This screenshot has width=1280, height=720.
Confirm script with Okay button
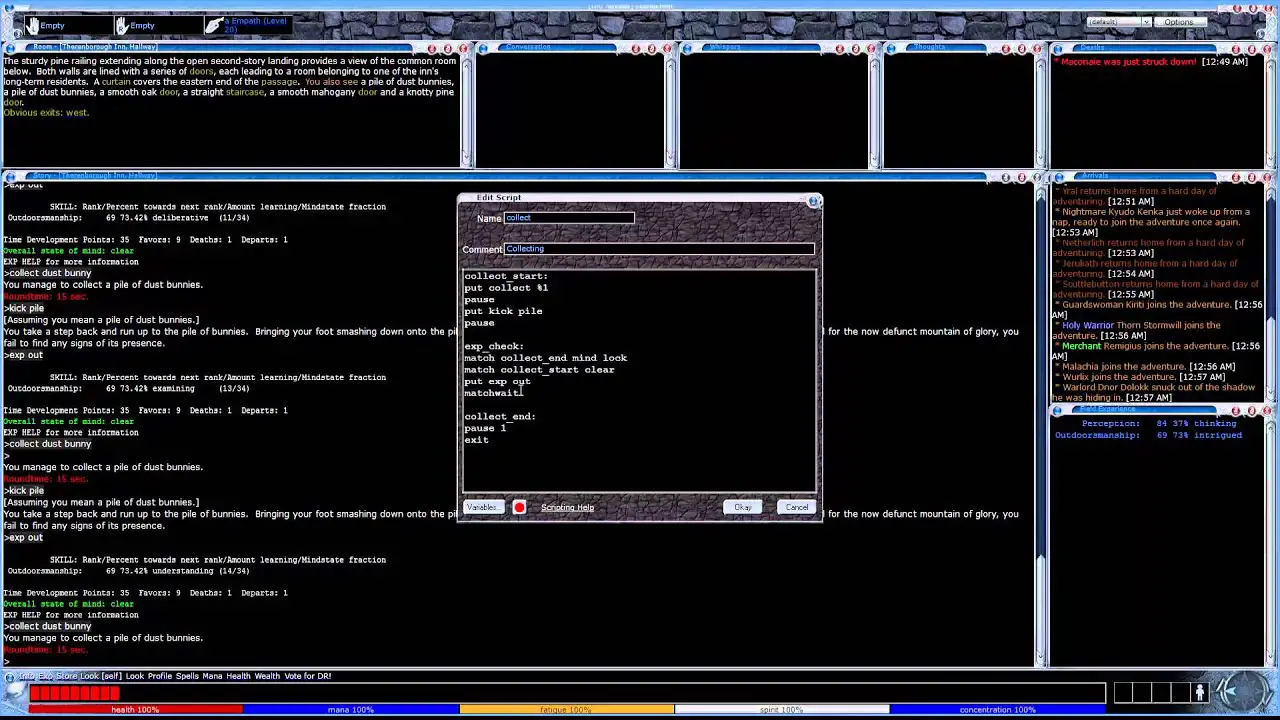[x=742, y=507]
